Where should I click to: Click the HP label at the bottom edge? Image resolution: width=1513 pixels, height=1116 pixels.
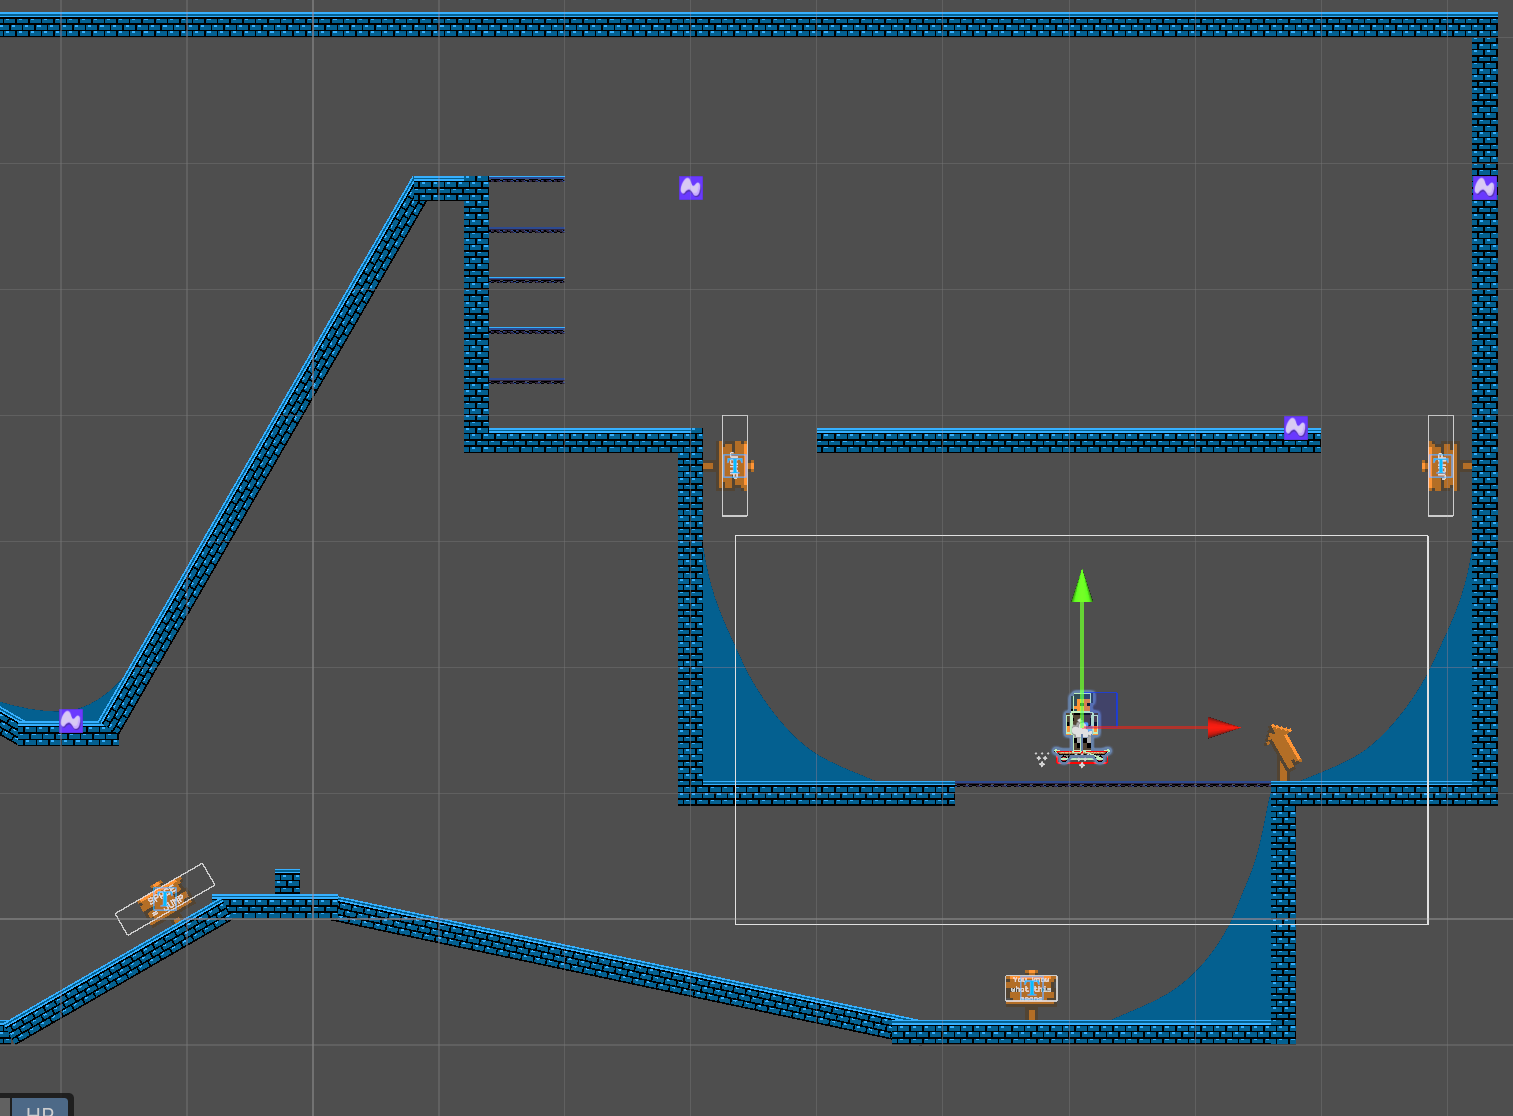[x=40, y=1108]
